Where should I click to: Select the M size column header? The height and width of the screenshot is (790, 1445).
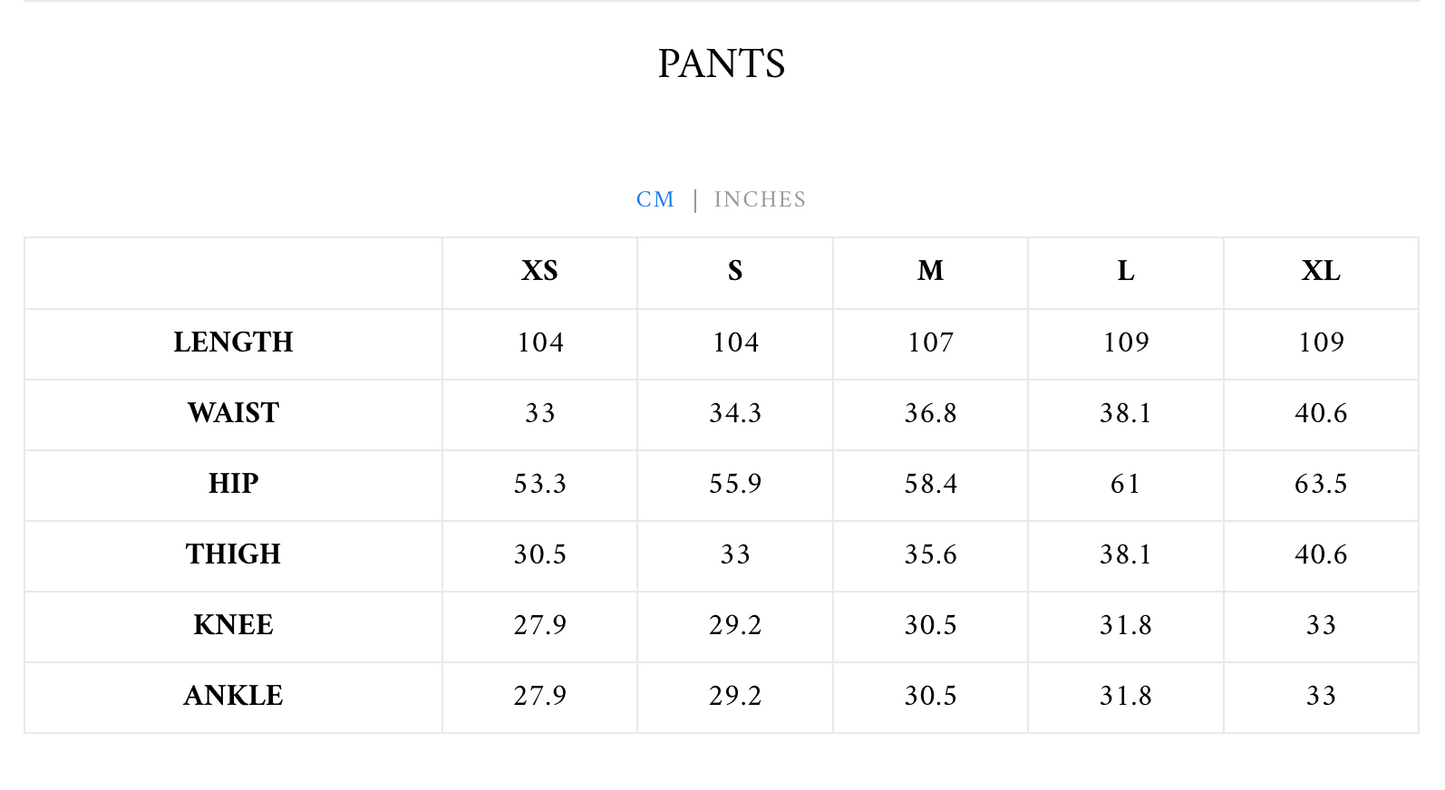coord(930,272)
